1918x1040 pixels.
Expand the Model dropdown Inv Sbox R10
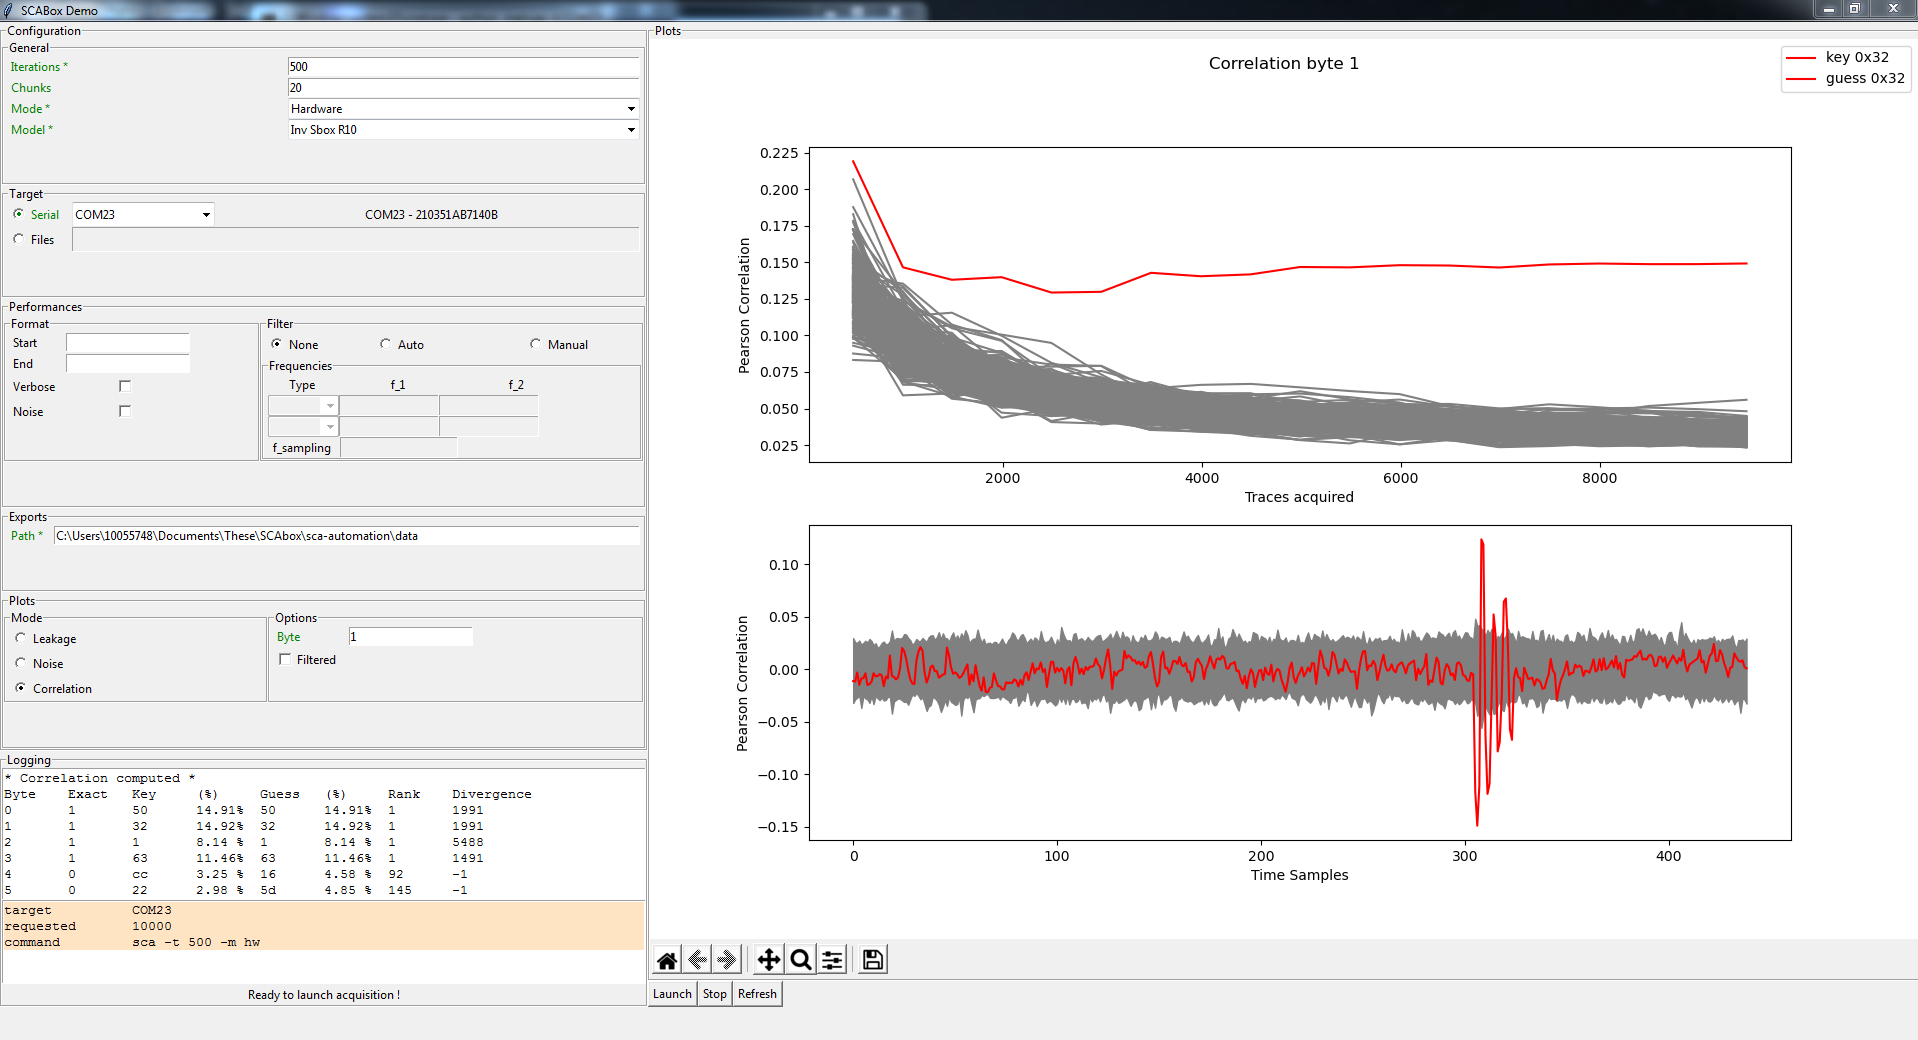pyautogui.click(x=630, y=130)
